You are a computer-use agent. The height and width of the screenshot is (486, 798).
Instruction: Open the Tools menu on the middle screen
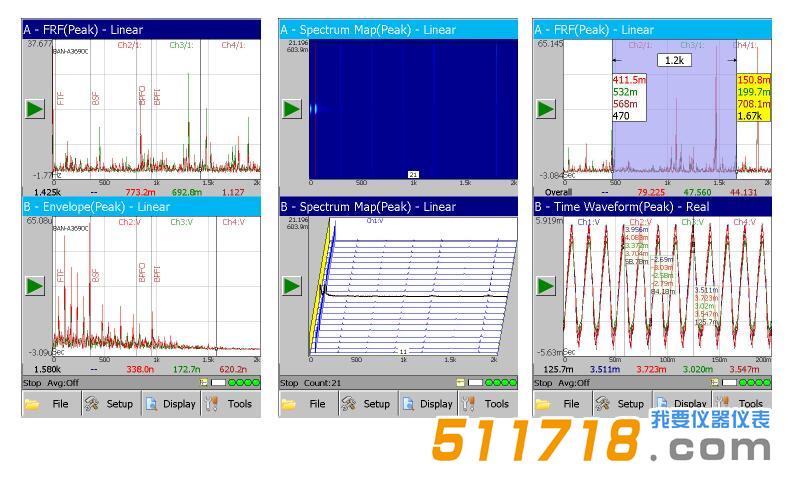point(487,404)
